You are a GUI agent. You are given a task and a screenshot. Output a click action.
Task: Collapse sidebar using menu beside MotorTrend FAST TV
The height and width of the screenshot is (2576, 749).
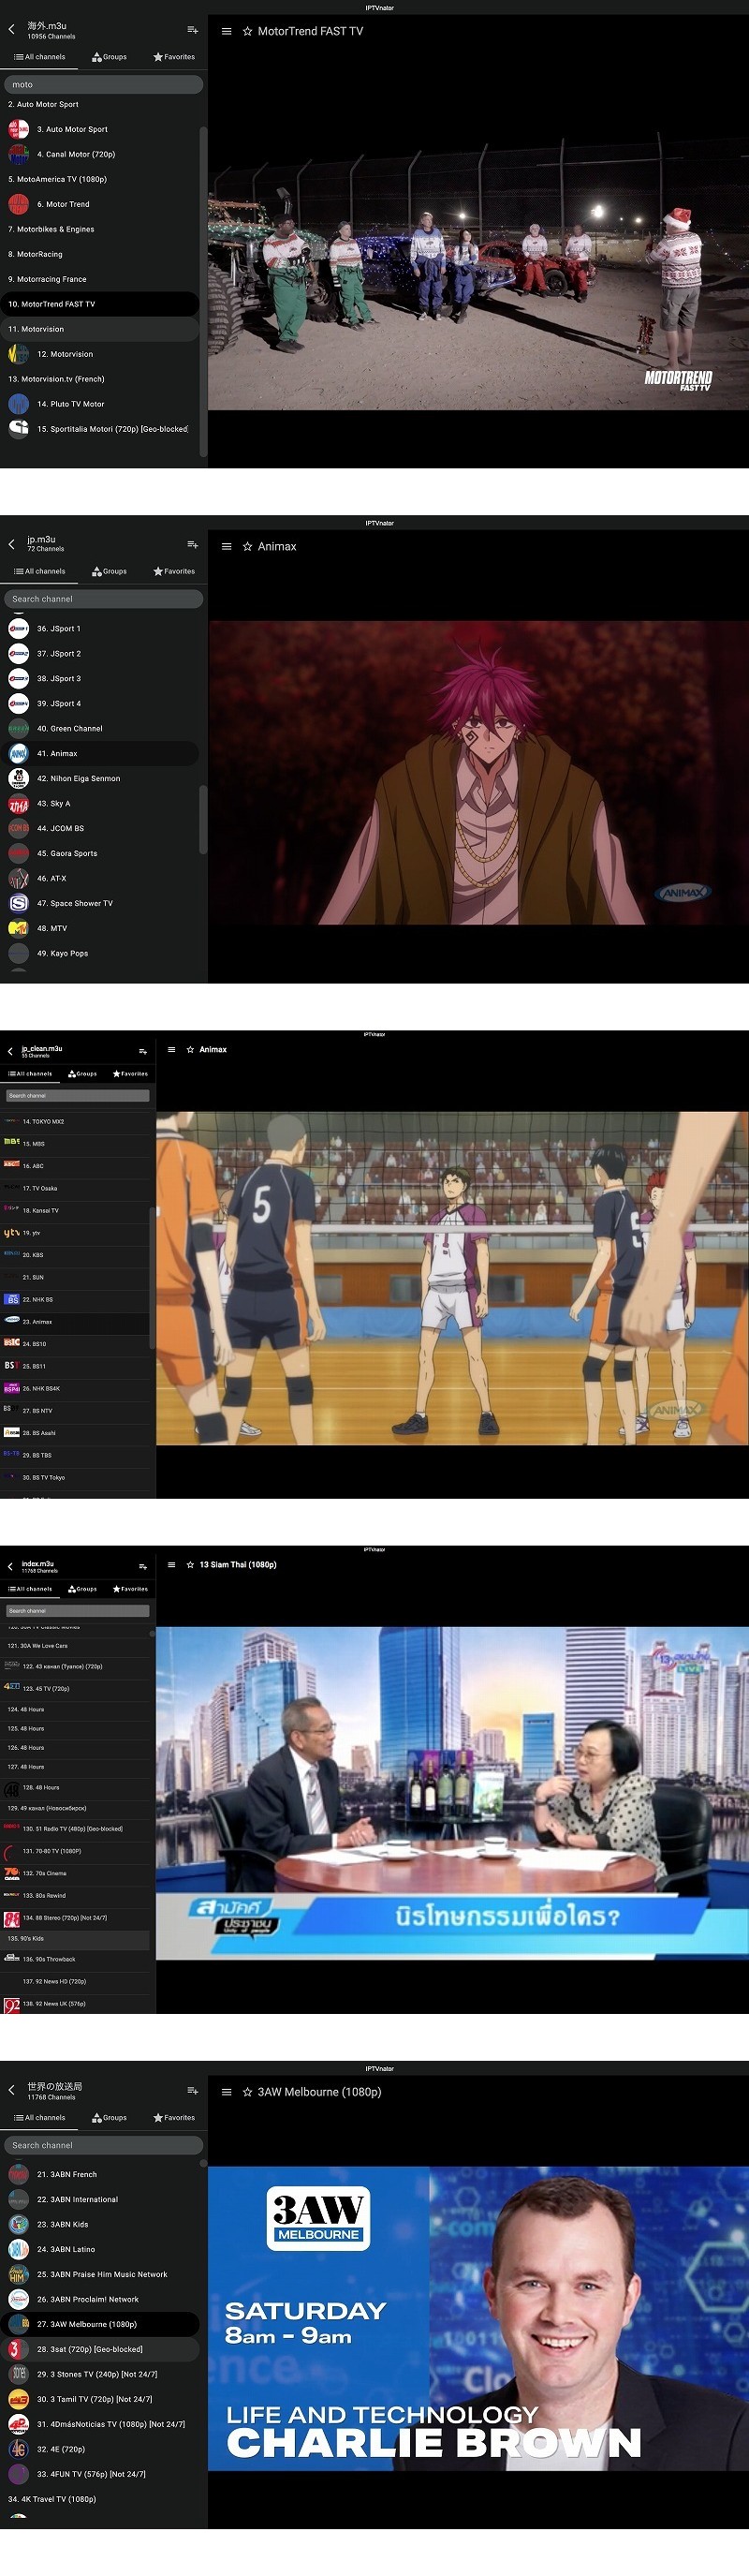click(x=226, y=31)
